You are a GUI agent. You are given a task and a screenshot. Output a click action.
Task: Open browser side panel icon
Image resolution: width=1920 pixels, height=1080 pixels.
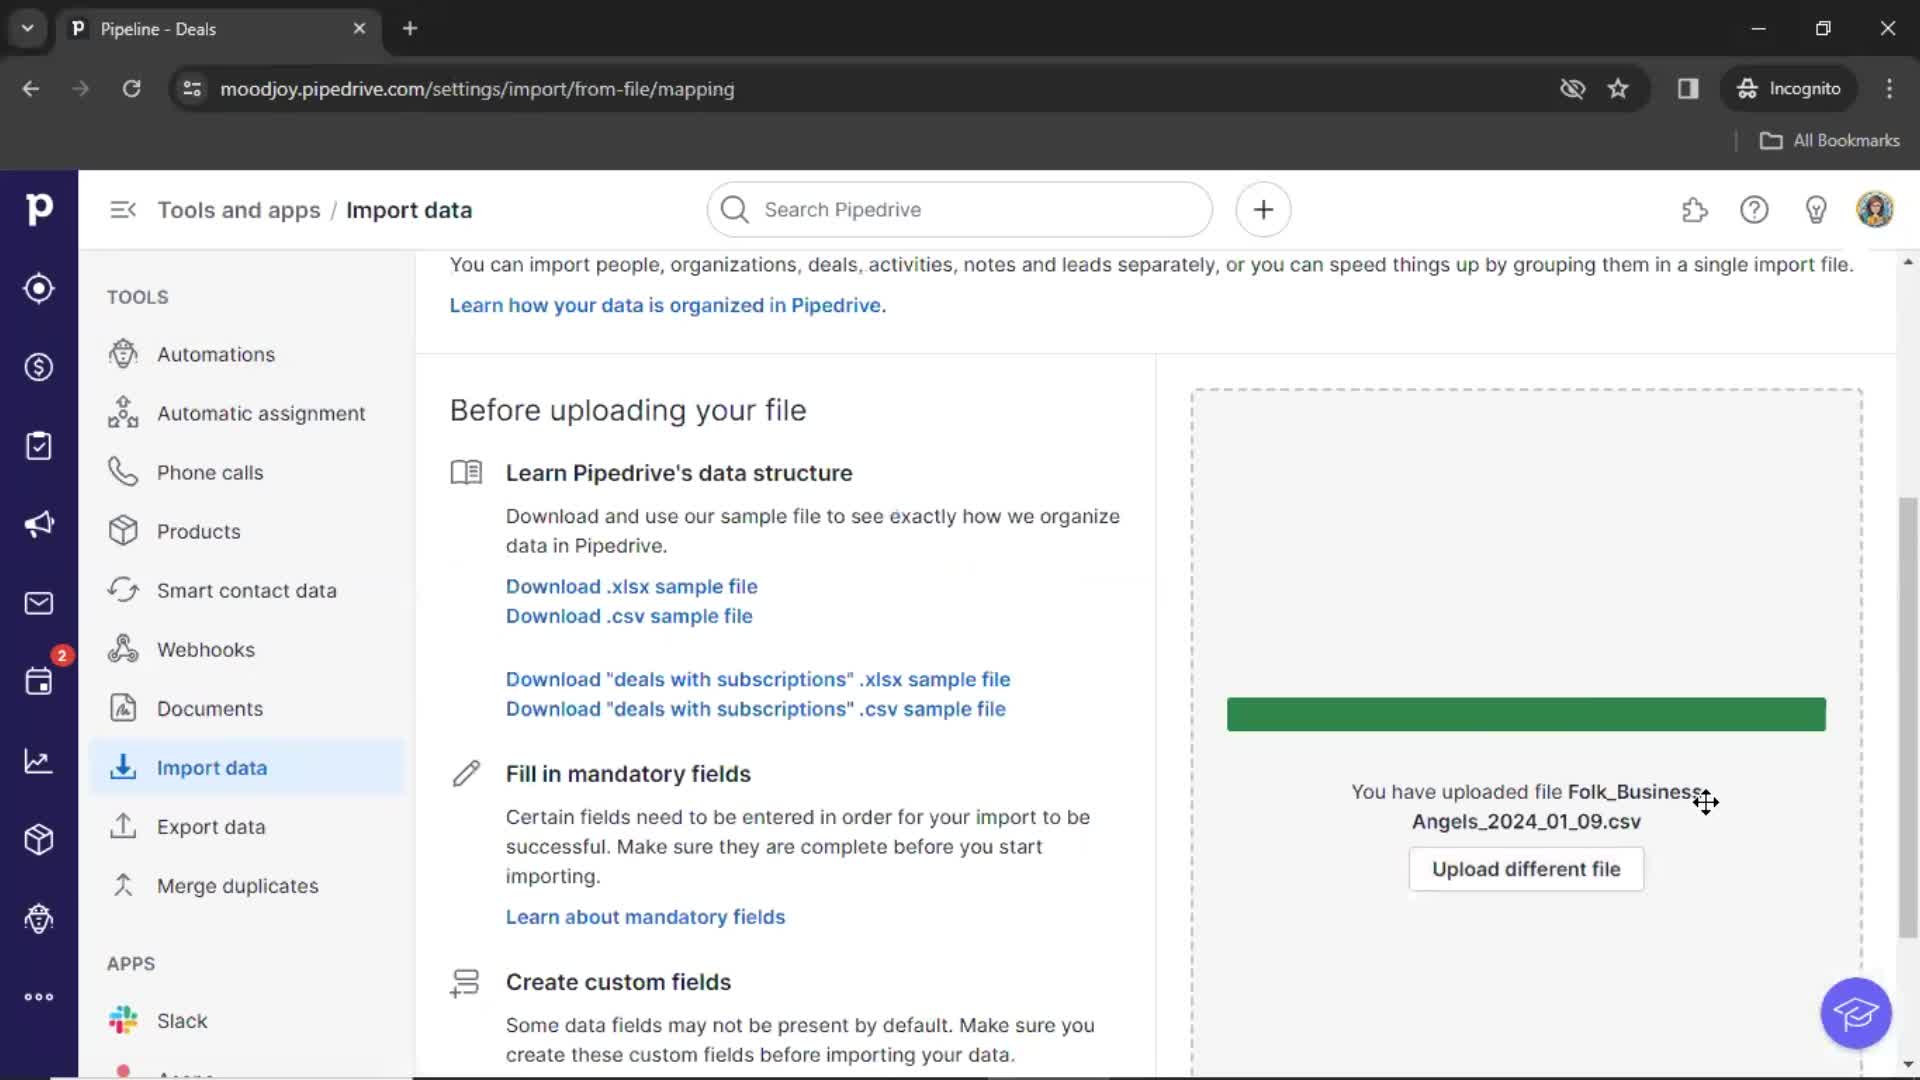click(x=1688, y=89)
